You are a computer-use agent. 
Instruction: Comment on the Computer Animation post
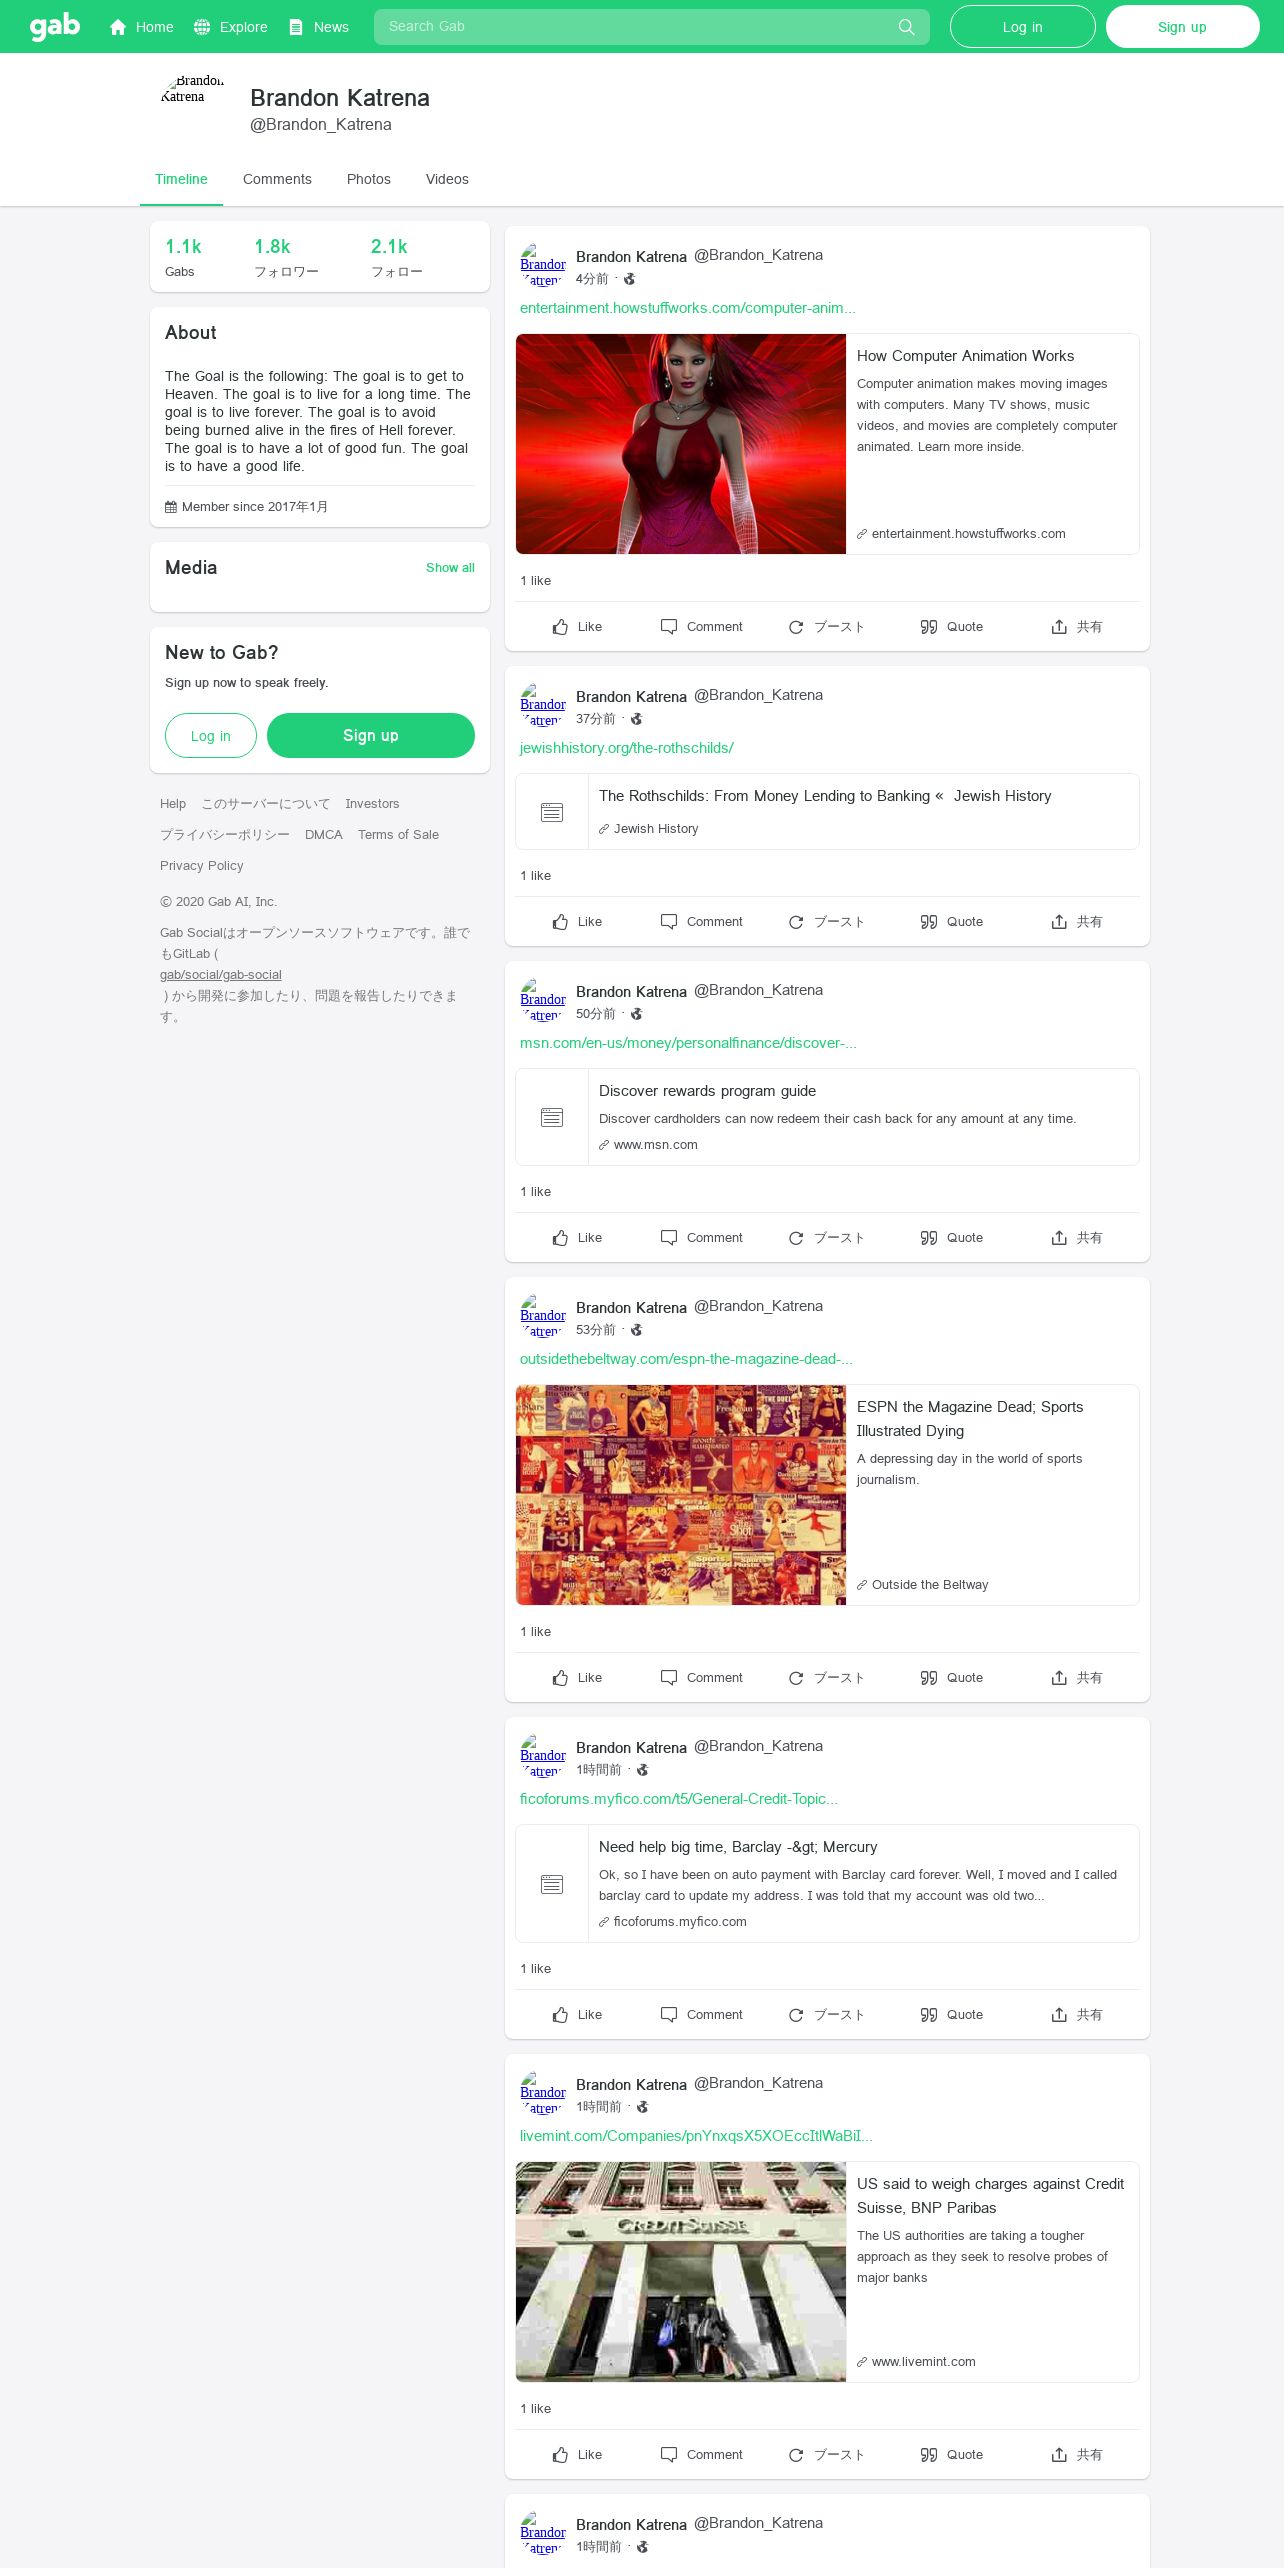(x=702, y=626)
